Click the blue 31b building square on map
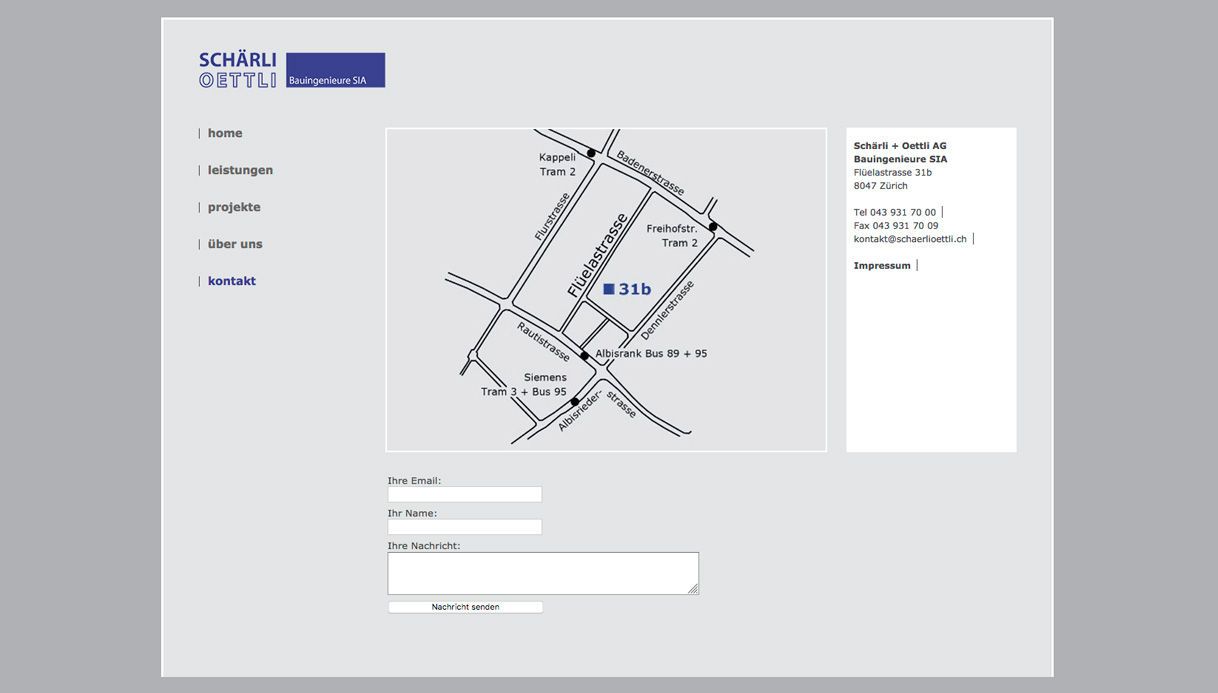The height and width of the screenshot is (693, 1218). [x=609, y=289]
